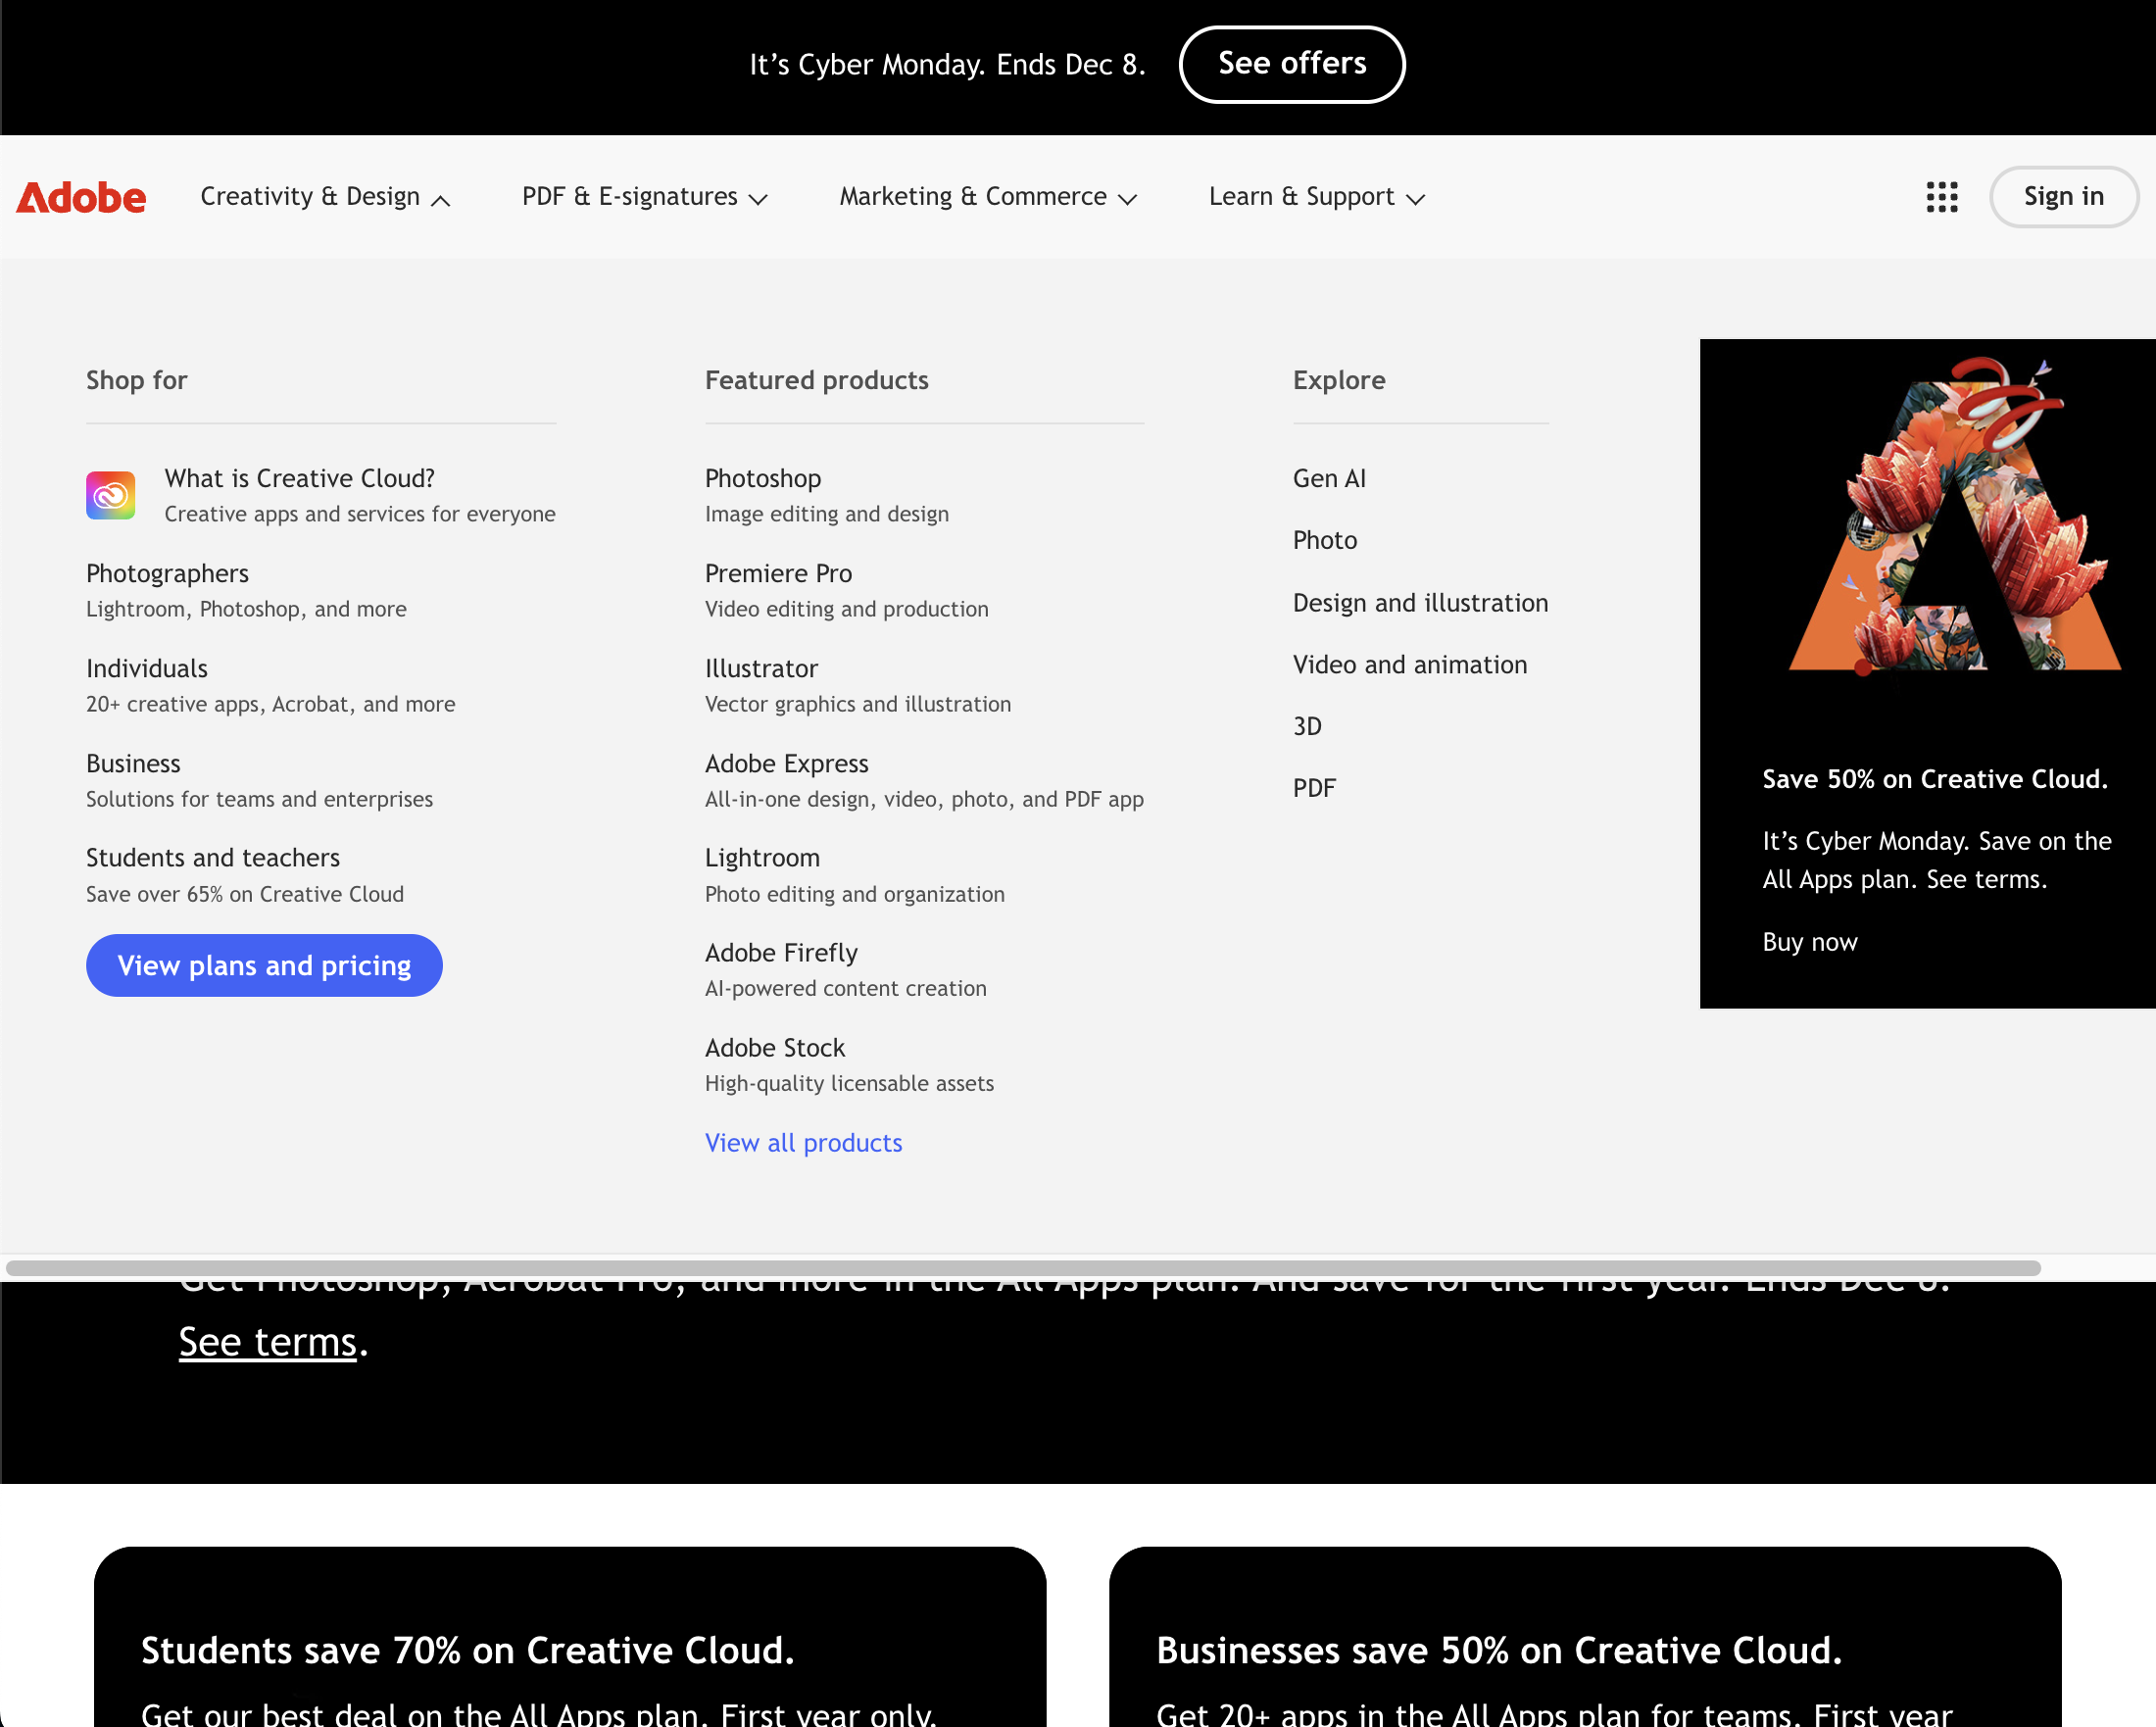Expand the PDF & E-signatures dropdown
Image resolution: width=2156 pixels, height=1727 pixels.
pyautogui.click(x=643, y=197)
